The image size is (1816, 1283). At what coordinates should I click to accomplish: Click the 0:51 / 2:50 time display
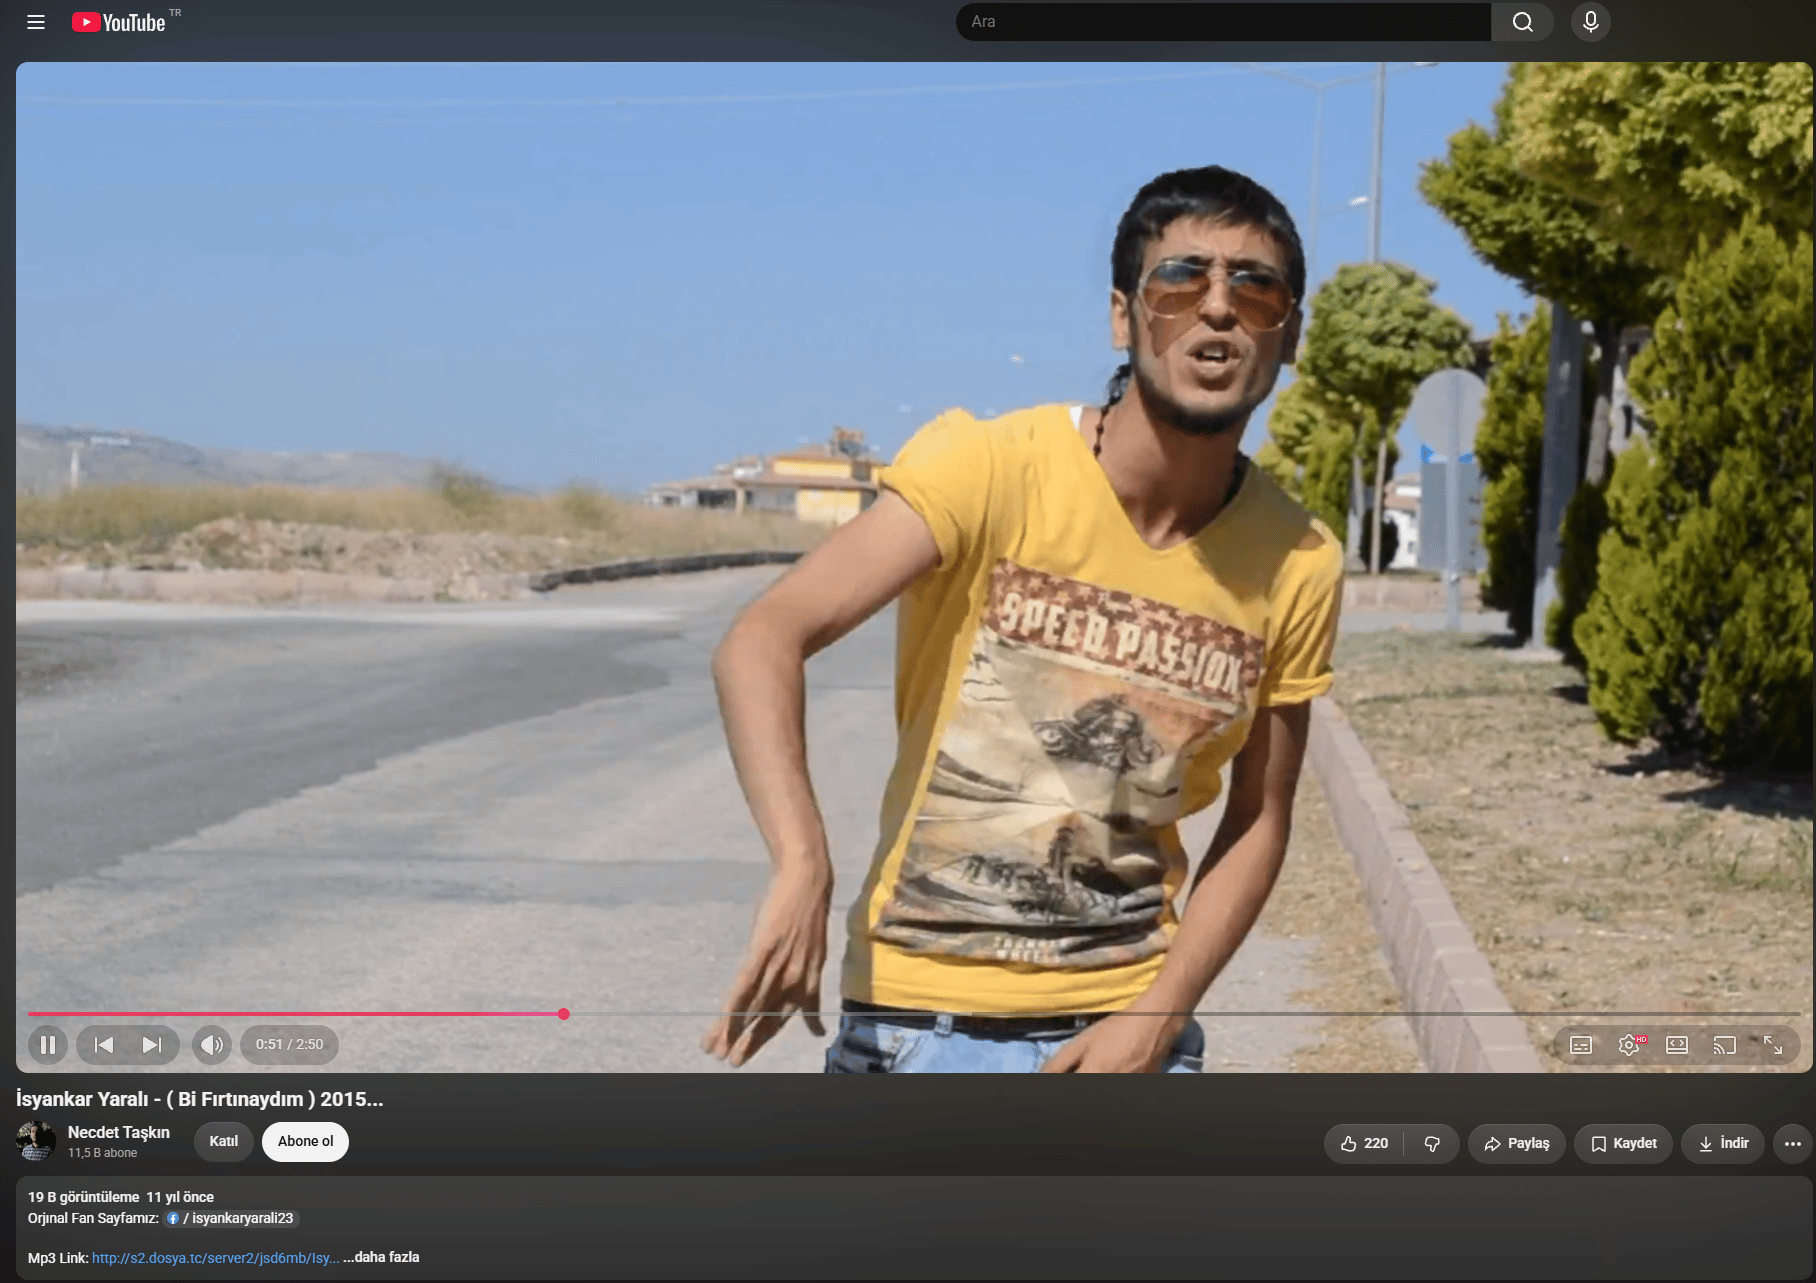pos(289,1045)
